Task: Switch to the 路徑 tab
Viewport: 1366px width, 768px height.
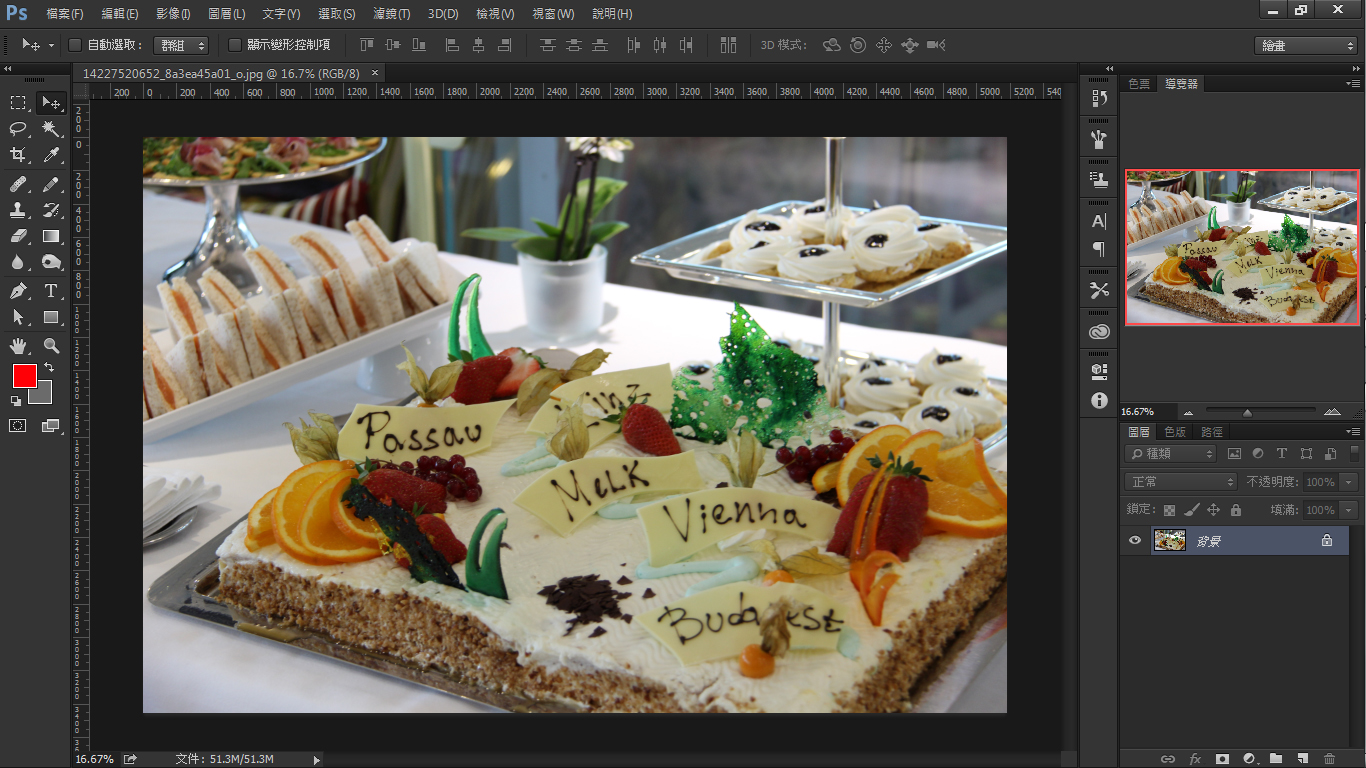Action: click(1212, 432)
